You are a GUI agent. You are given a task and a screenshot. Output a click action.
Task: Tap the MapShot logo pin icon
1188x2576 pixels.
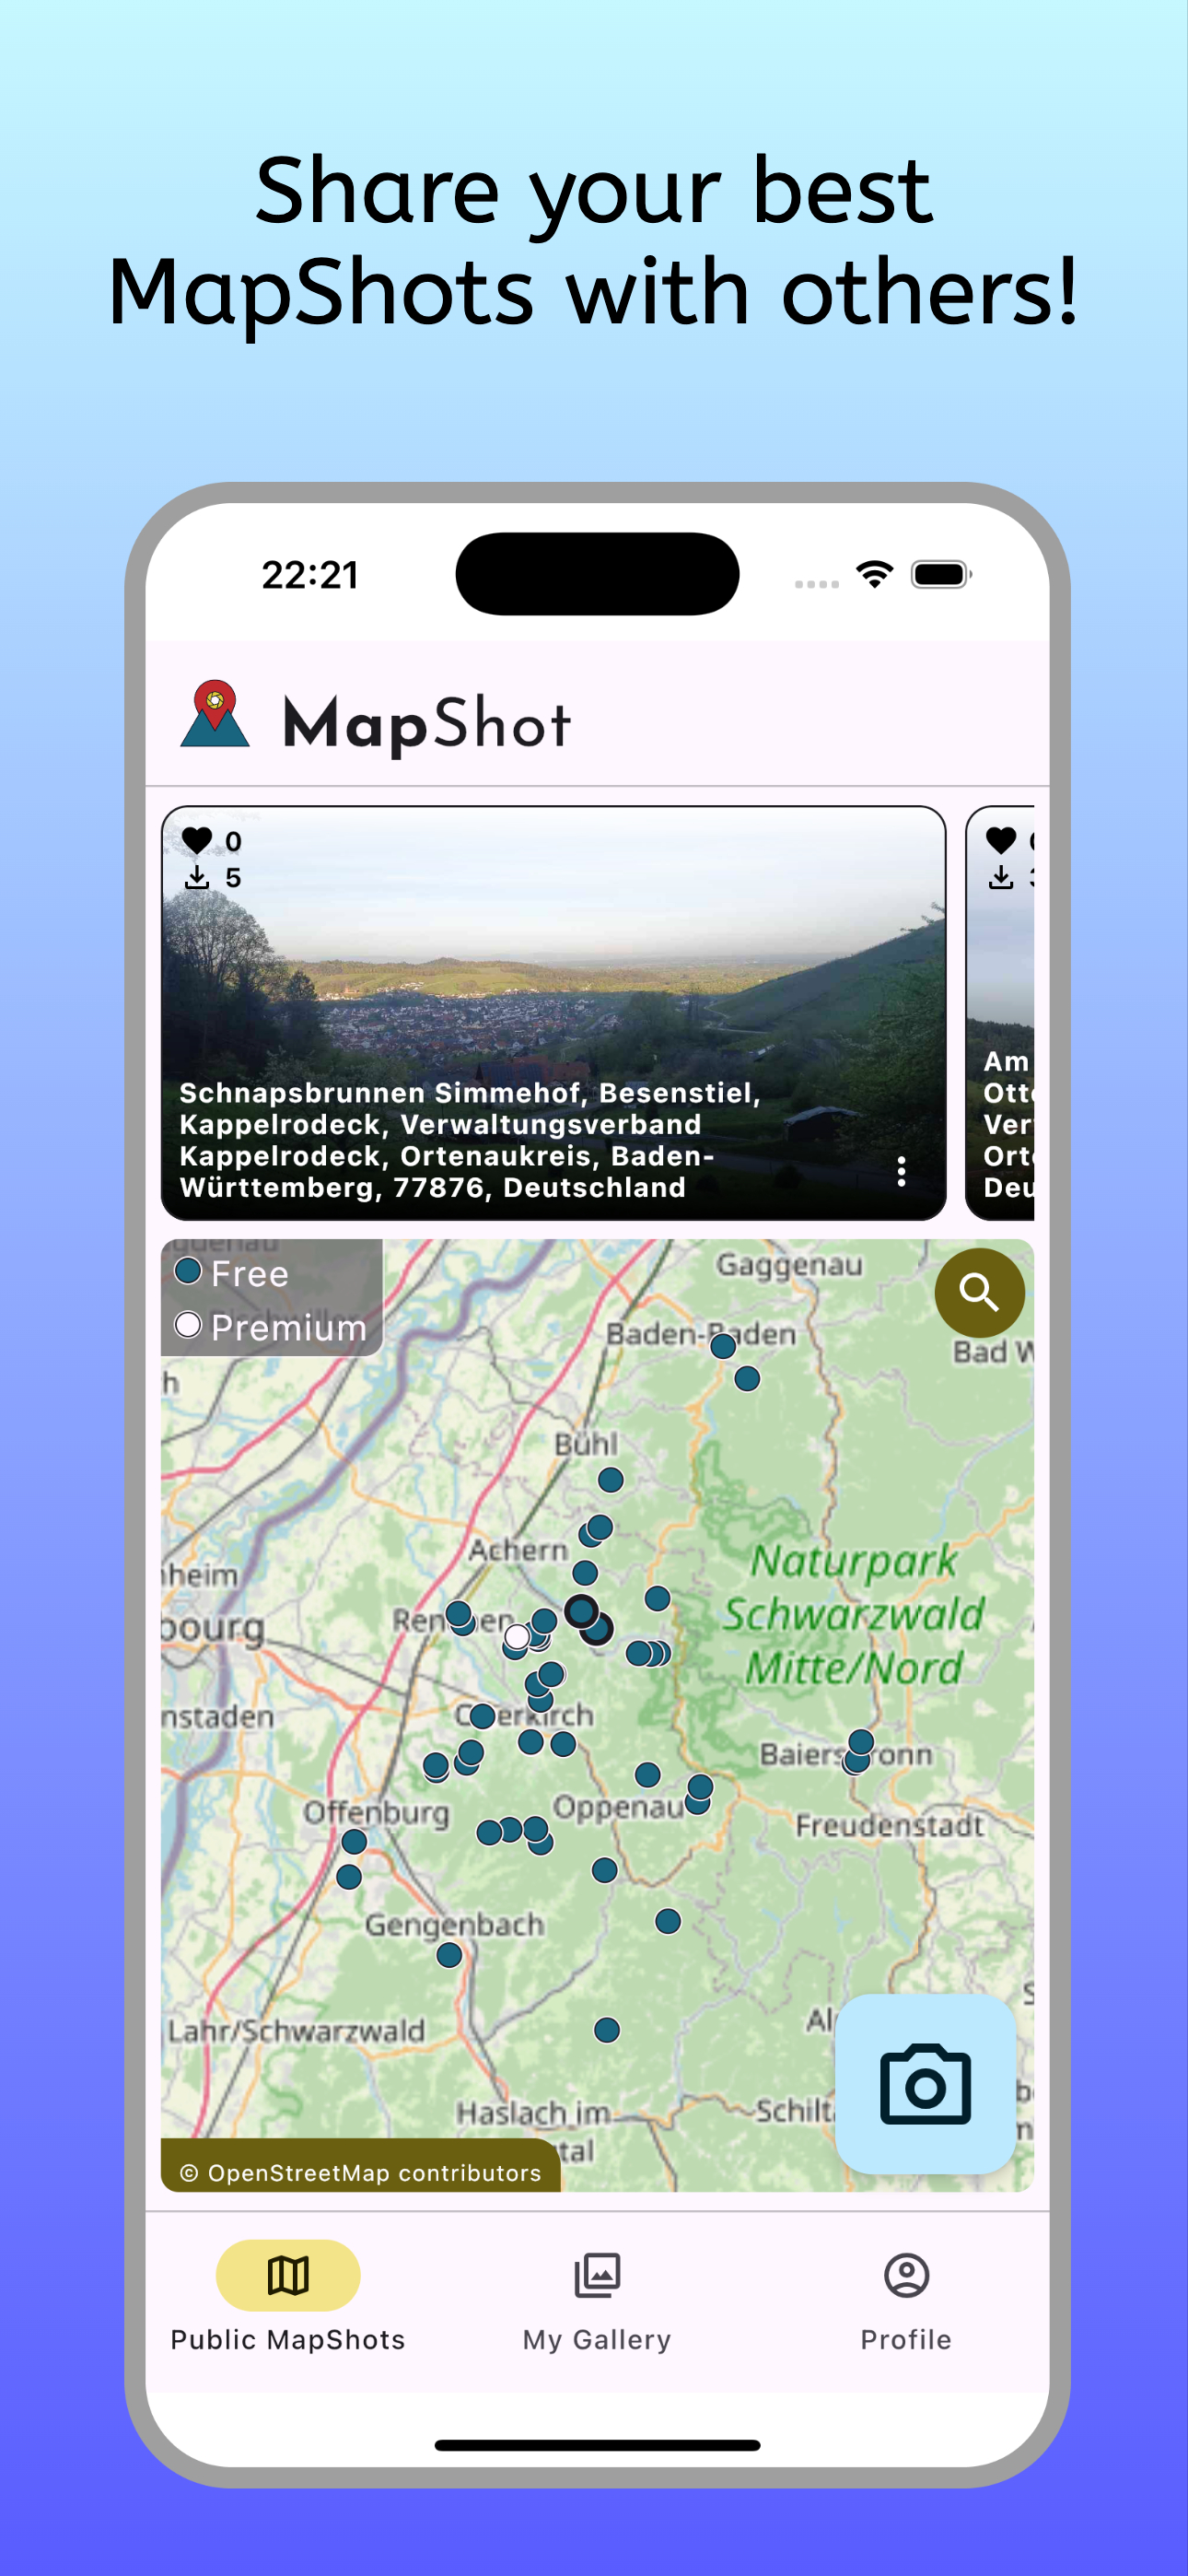point(214,713)
